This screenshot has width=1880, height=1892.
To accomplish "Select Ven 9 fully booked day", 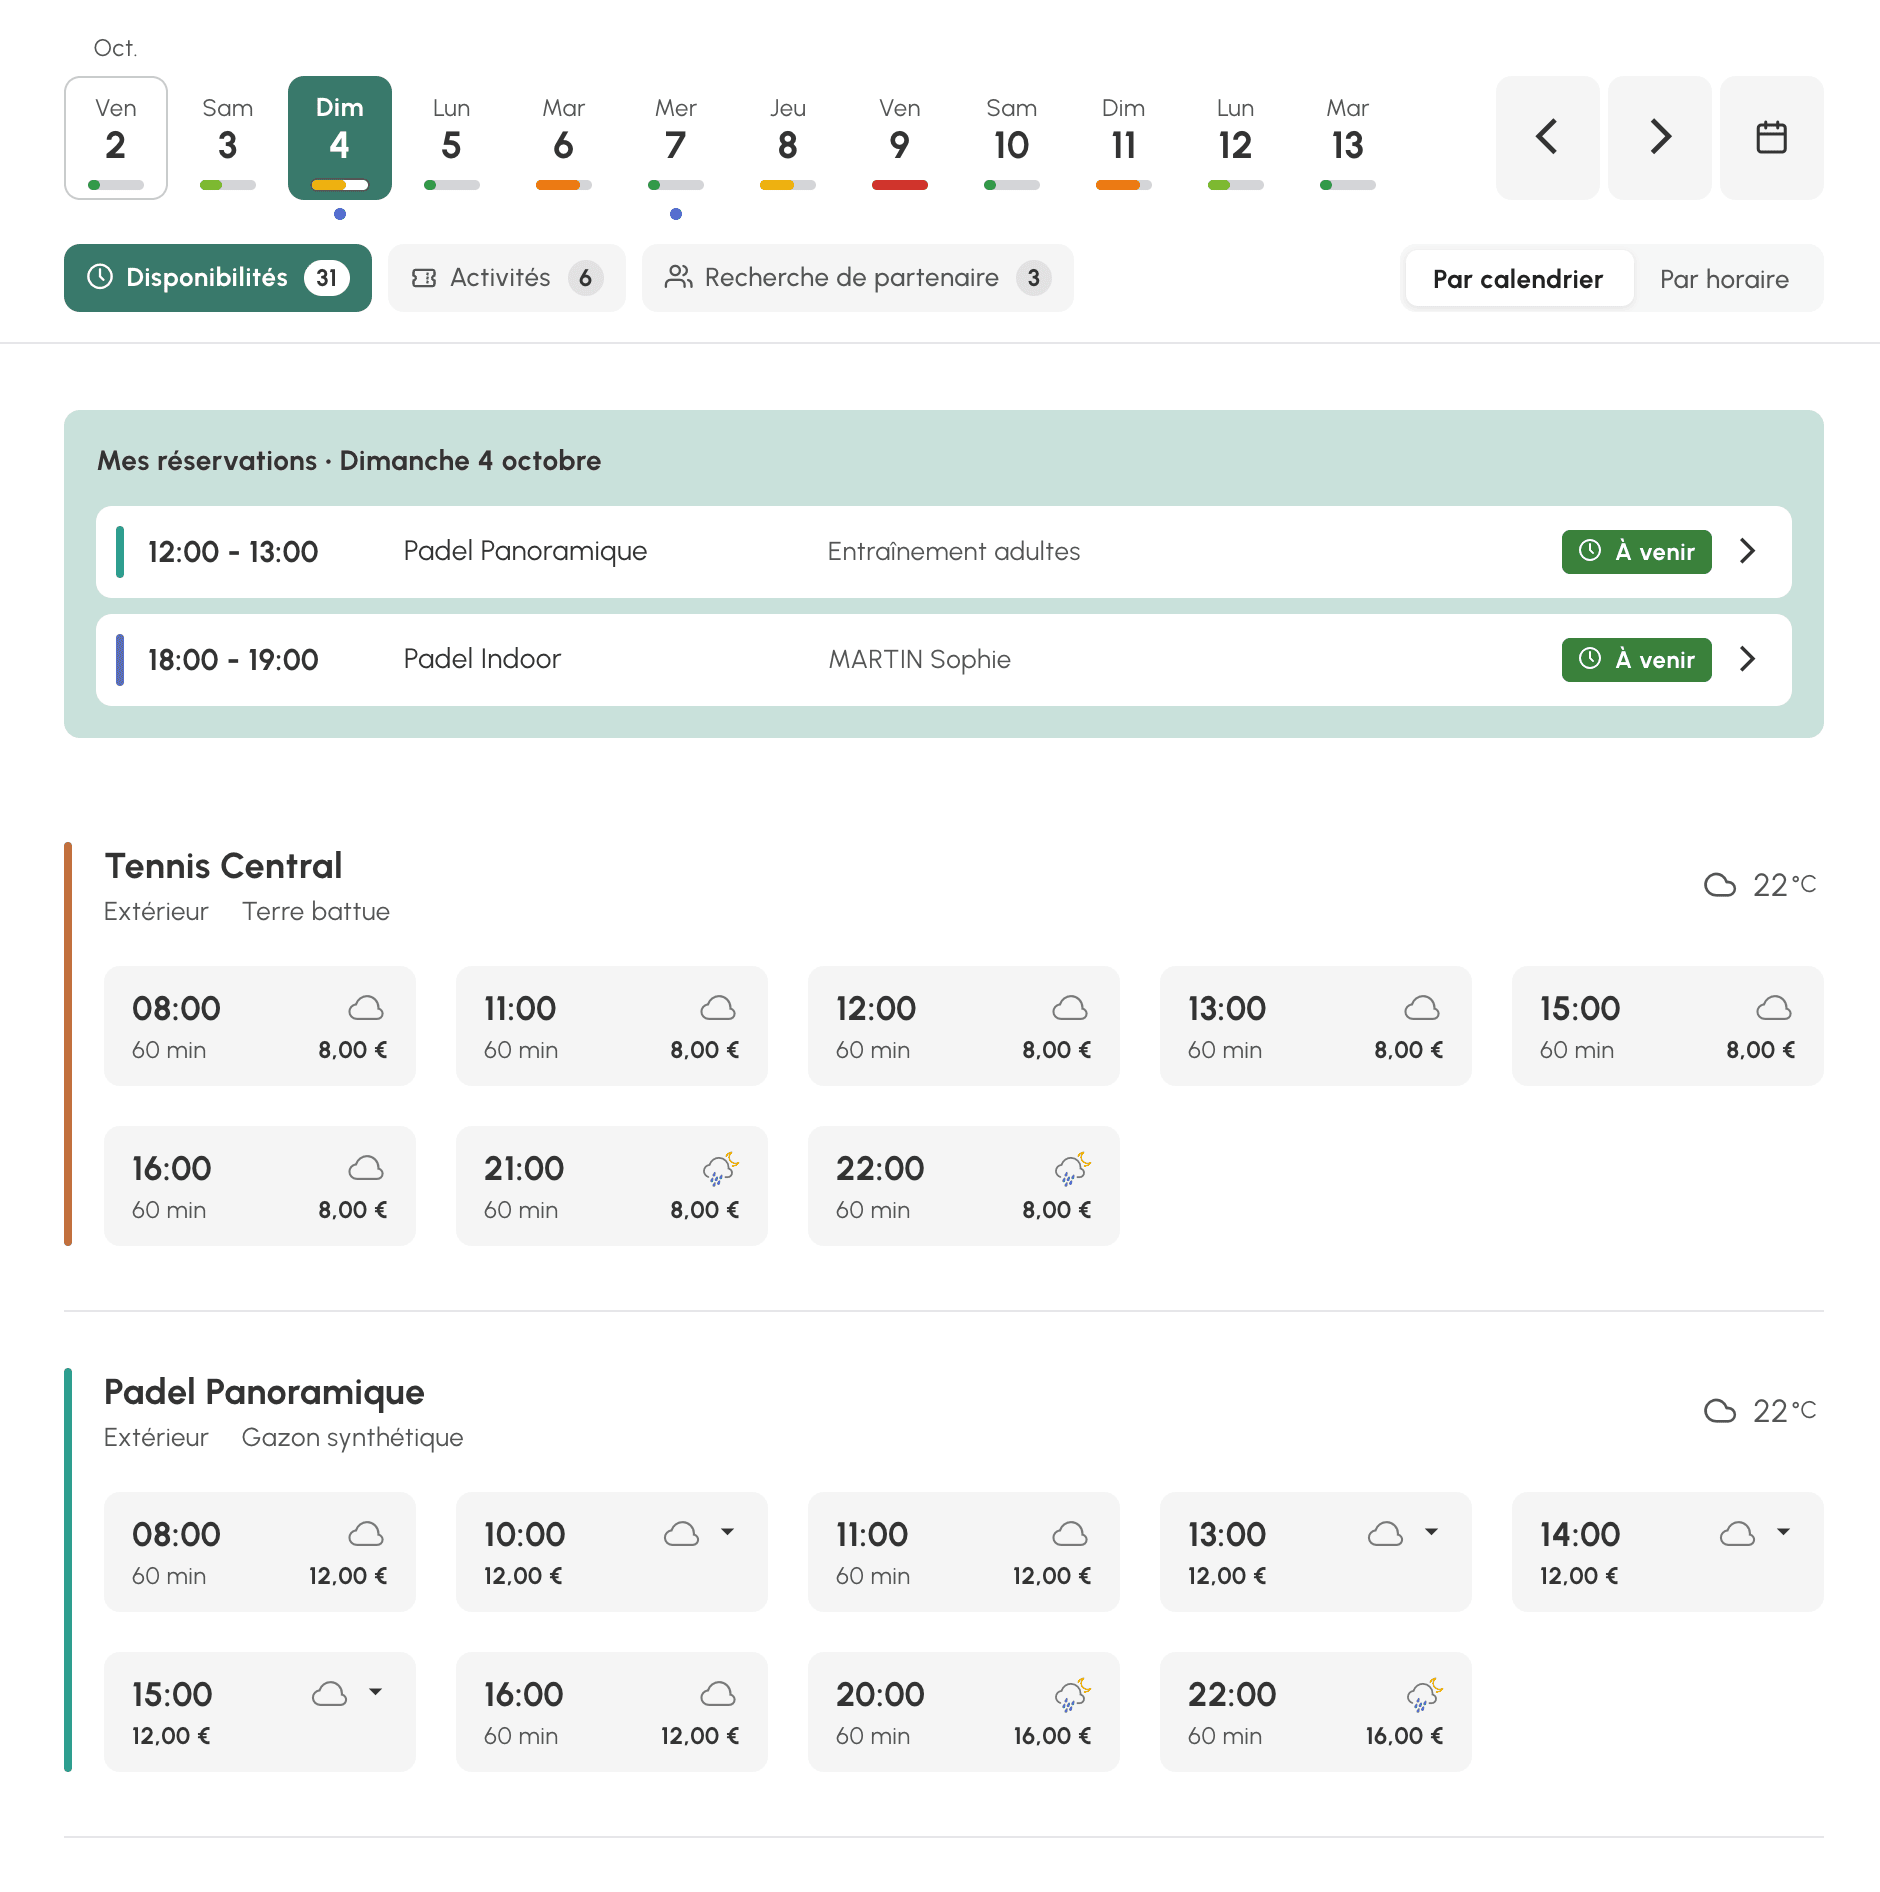I will [900, 138].
